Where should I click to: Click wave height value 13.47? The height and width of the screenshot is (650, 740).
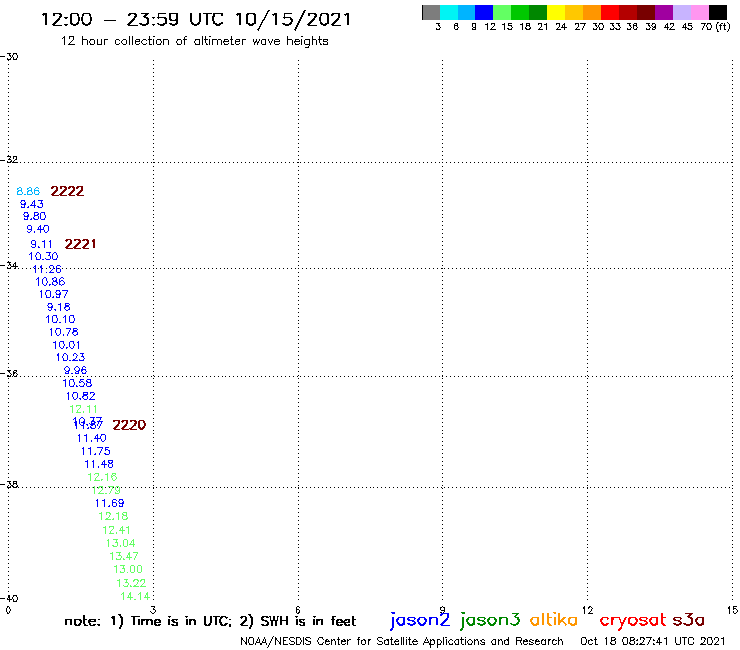[x=124, y=556]
